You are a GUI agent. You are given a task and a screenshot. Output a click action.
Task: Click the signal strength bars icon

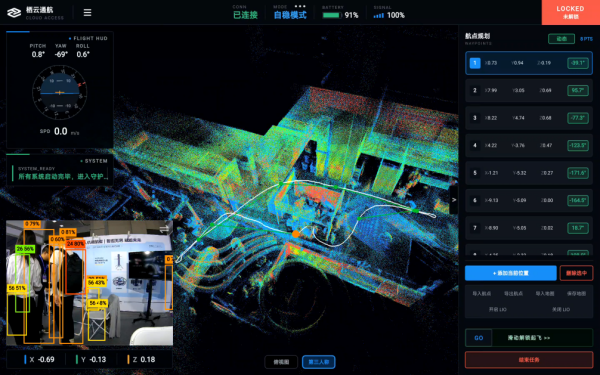click(378, 16)
